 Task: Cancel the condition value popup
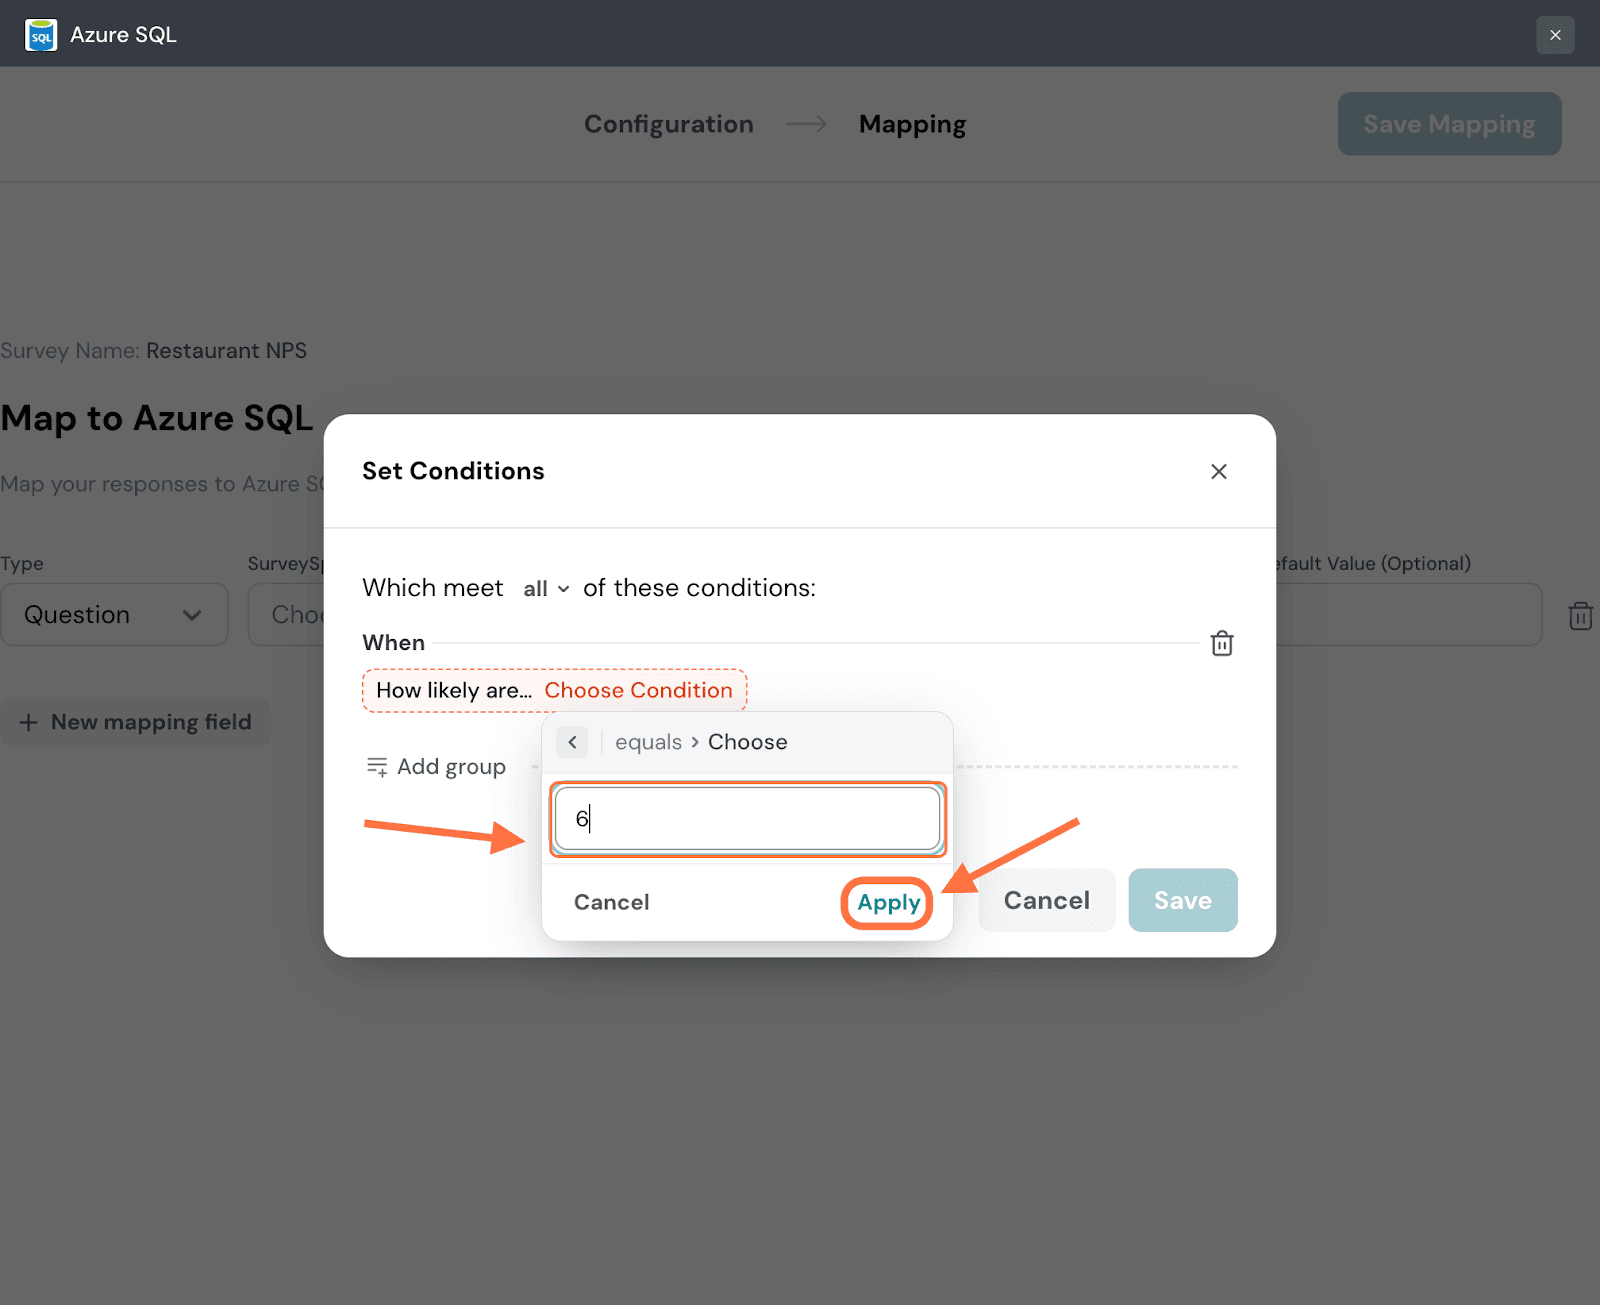tap(611, 903)
